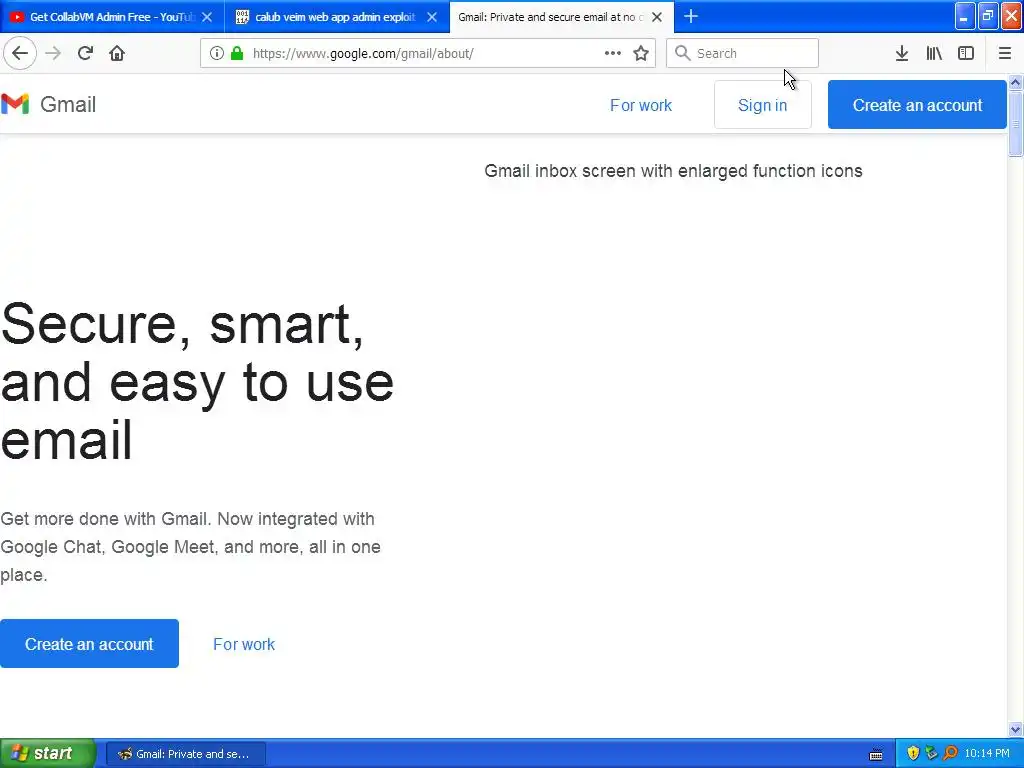Viewport: 1024px width, 768px height.
Task: Open the Downloads arrow in toolbar
Action: (902, 53)
